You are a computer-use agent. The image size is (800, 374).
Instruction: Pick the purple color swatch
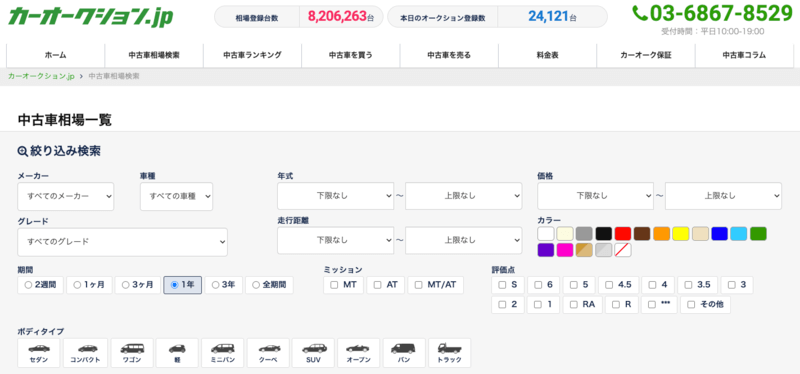[546, 250]
